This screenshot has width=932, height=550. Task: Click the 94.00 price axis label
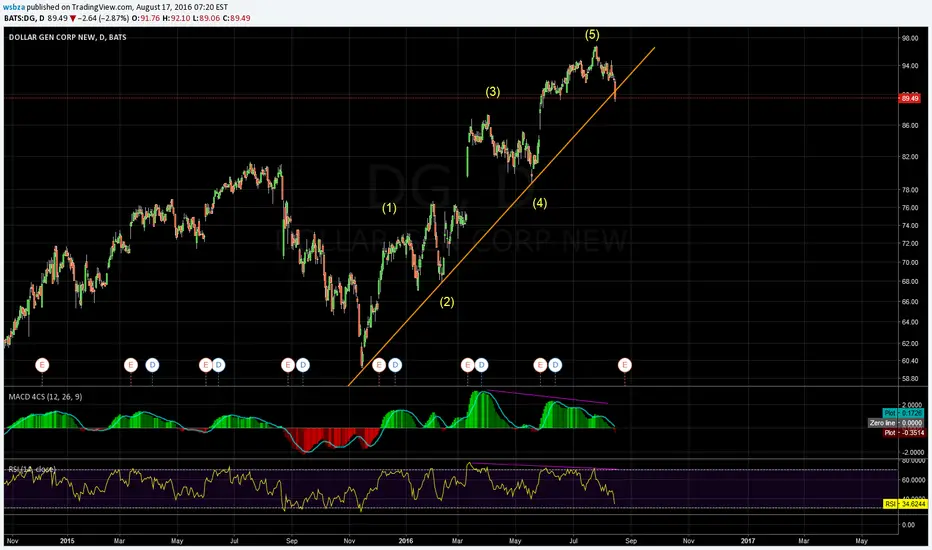(909, 66)
